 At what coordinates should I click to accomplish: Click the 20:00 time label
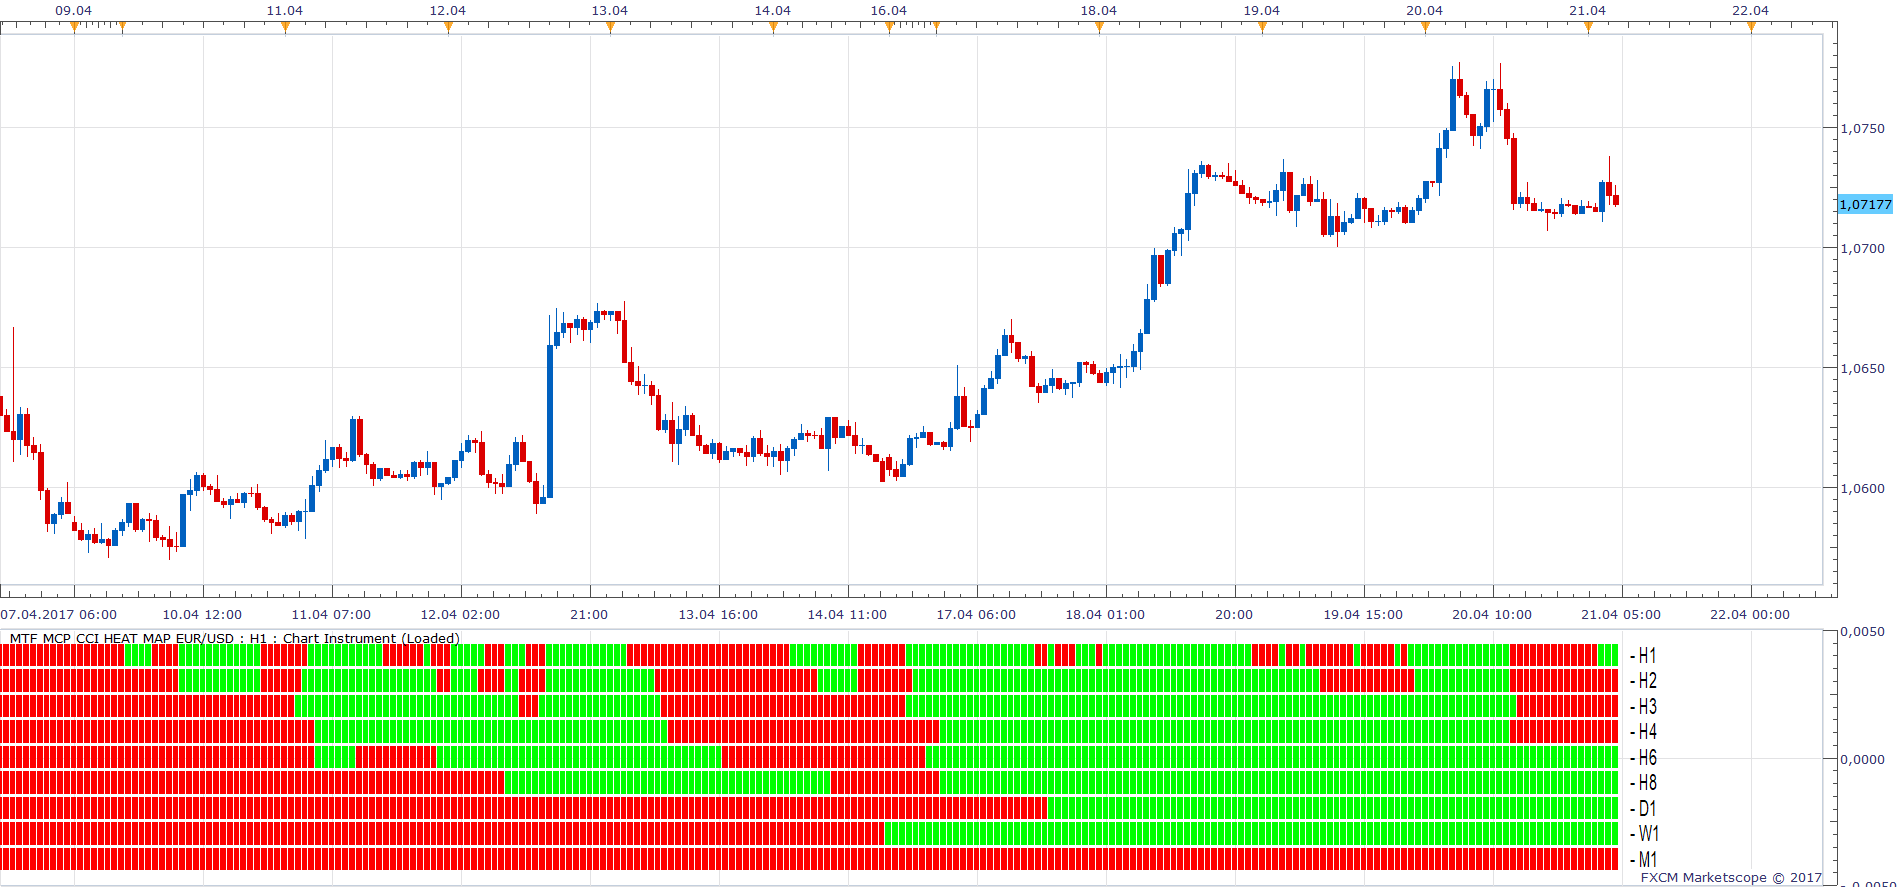(1235, 614)
